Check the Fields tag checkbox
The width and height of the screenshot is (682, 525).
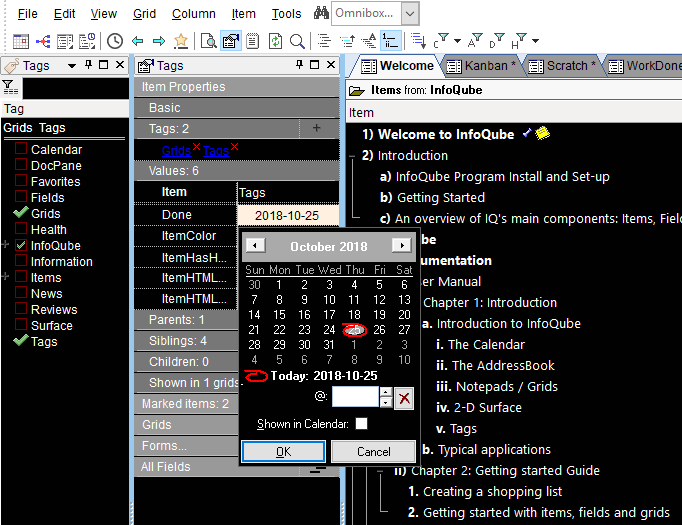coord(21,197)
